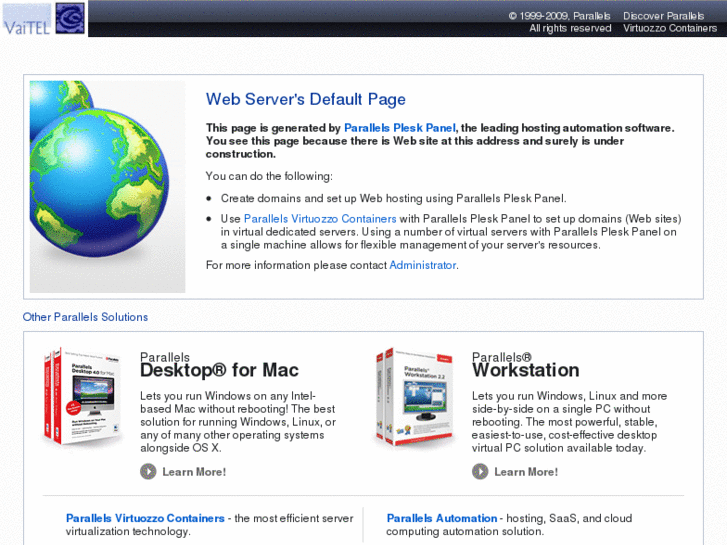Contact the Administrator link
Viewport: 727px width, 545px height.
(x=422, y=265)
